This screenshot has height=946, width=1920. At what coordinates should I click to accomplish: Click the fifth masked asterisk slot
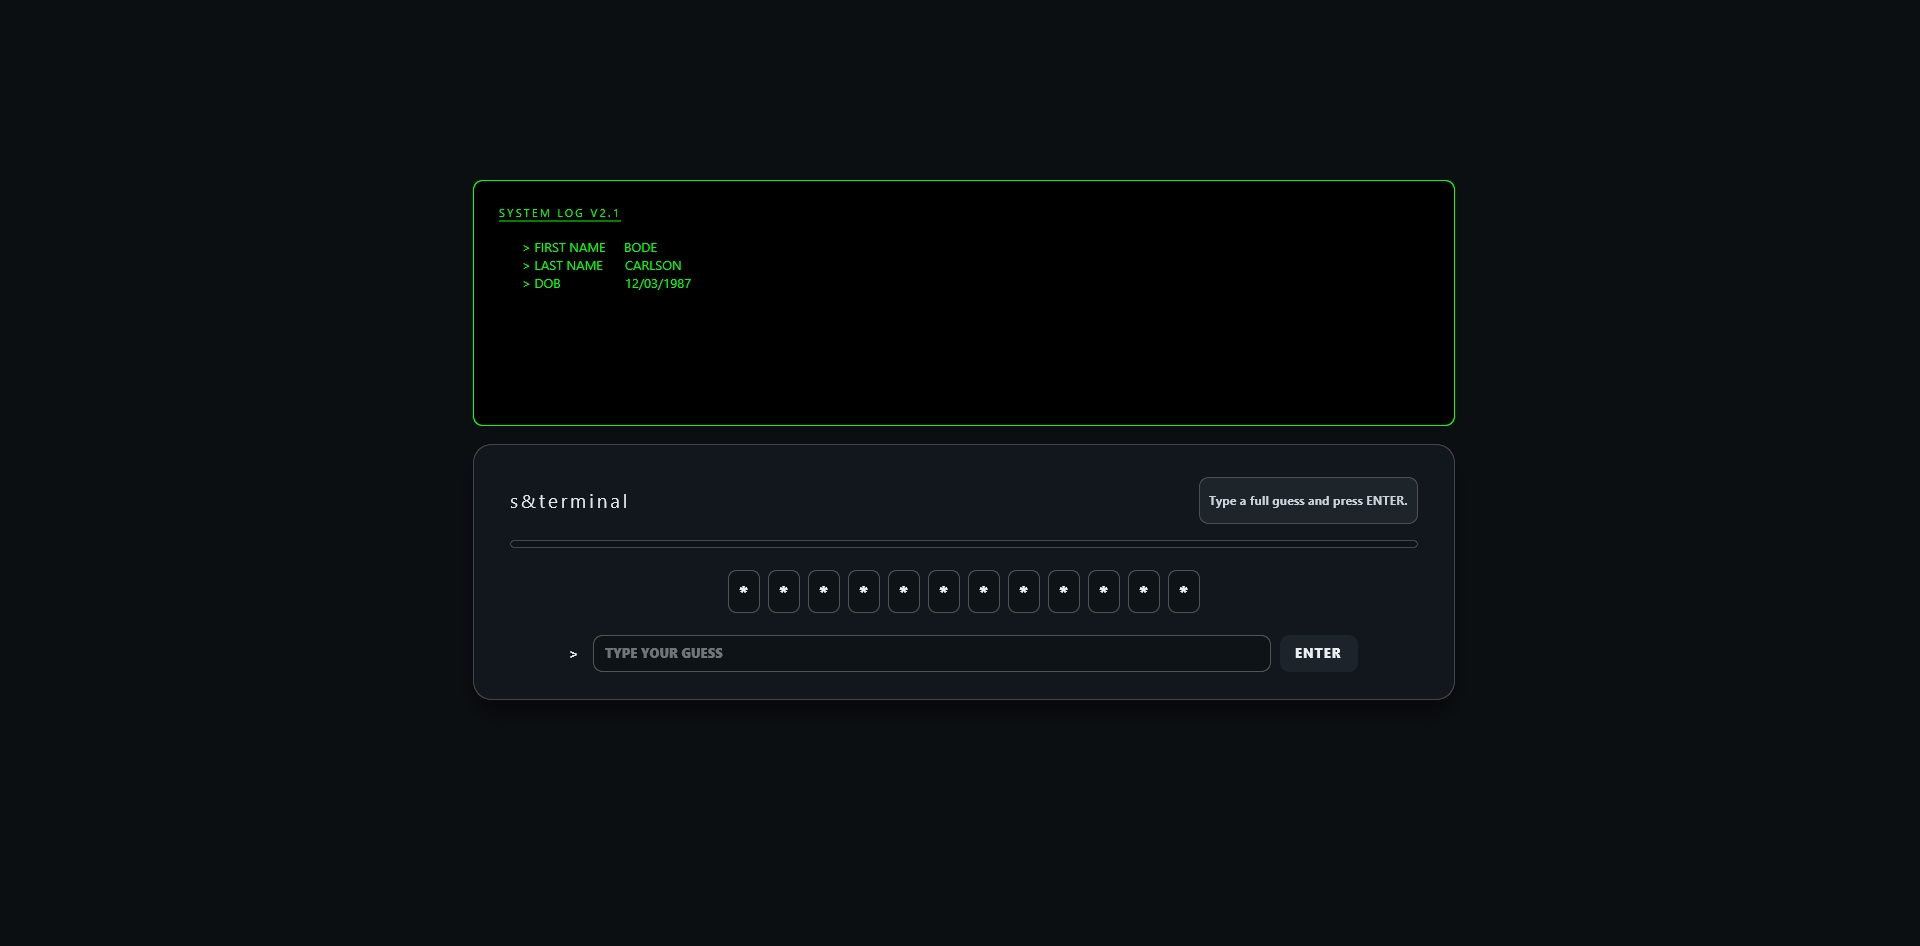coord(903,591)
